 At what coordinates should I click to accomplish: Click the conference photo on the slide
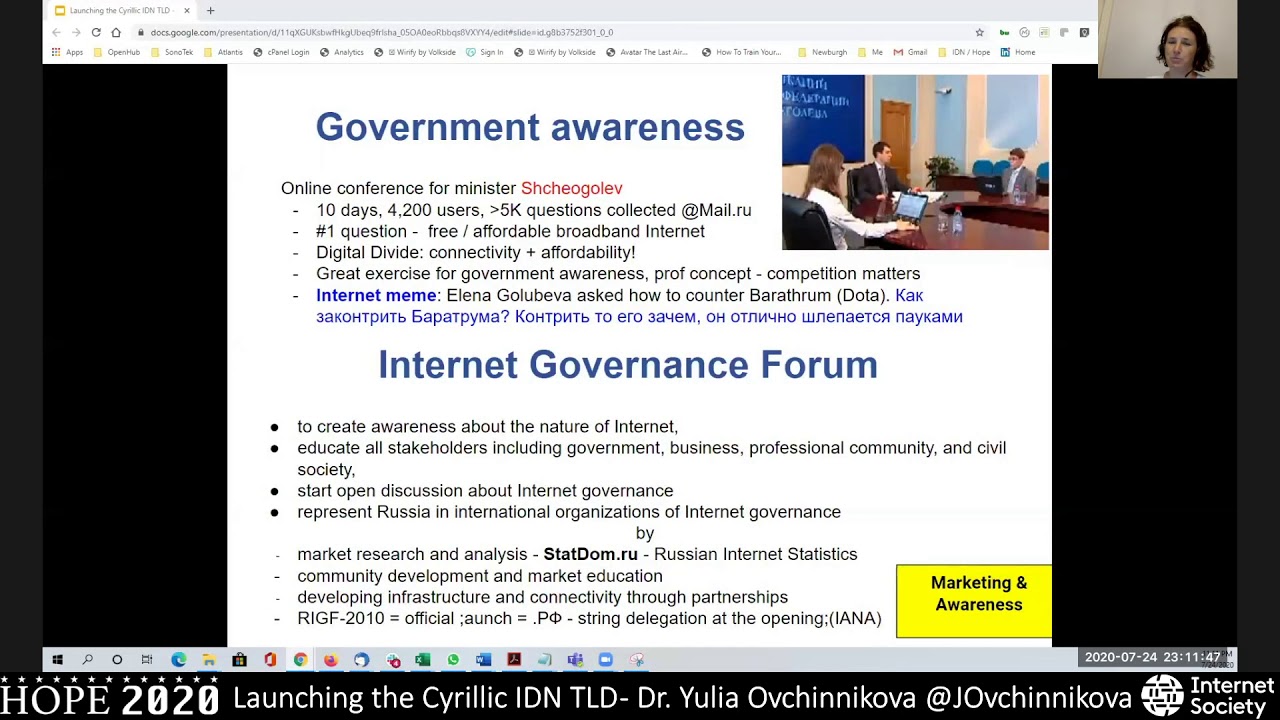(x=915, y=162)
